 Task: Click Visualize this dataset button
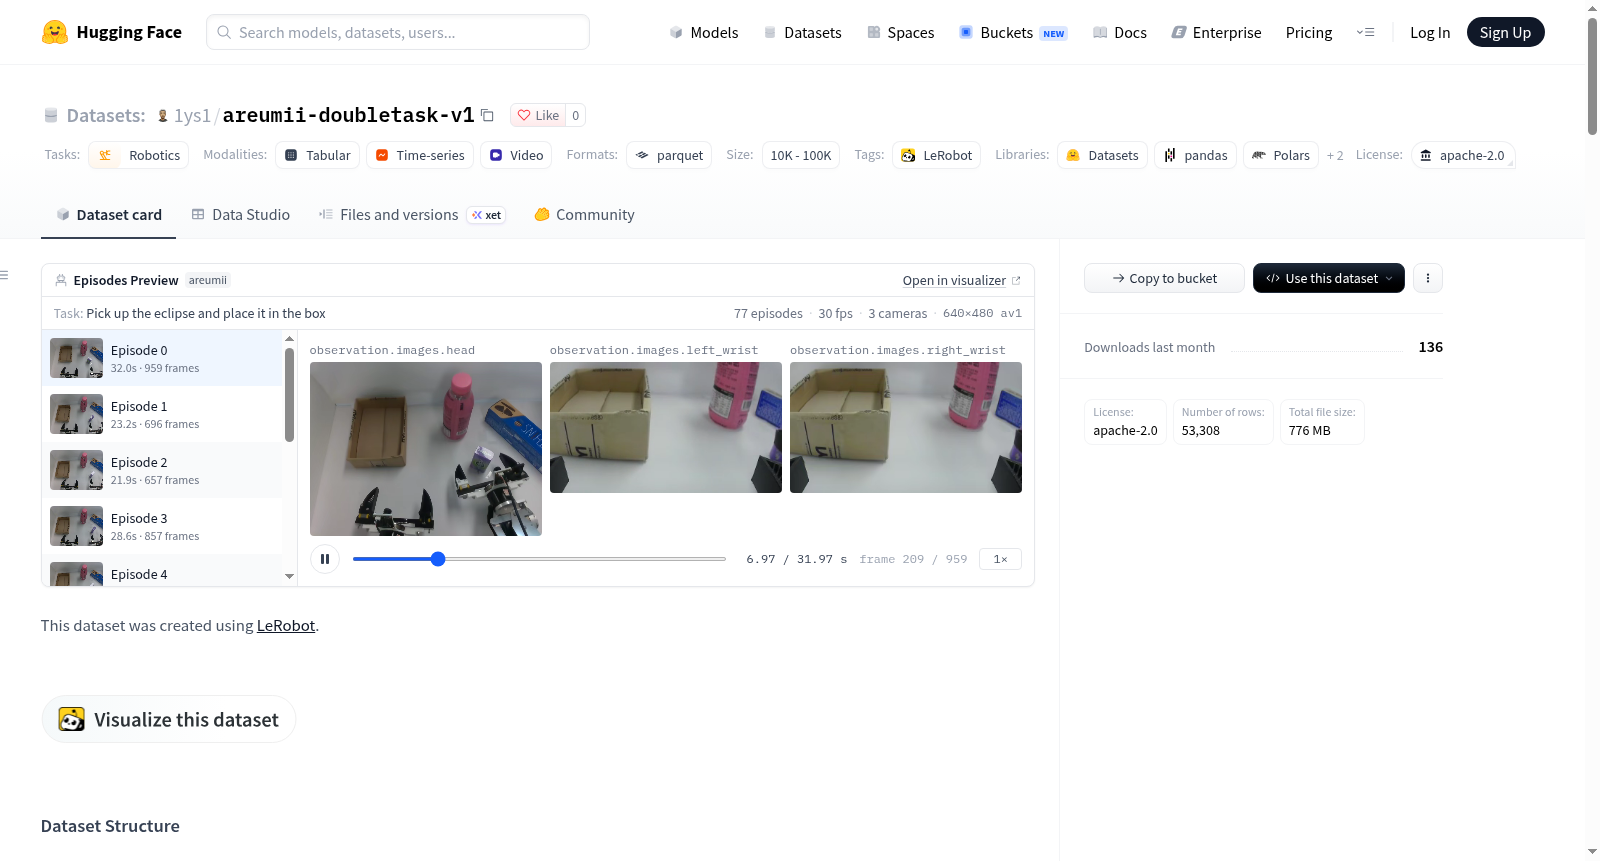click(x=168, y=719)
